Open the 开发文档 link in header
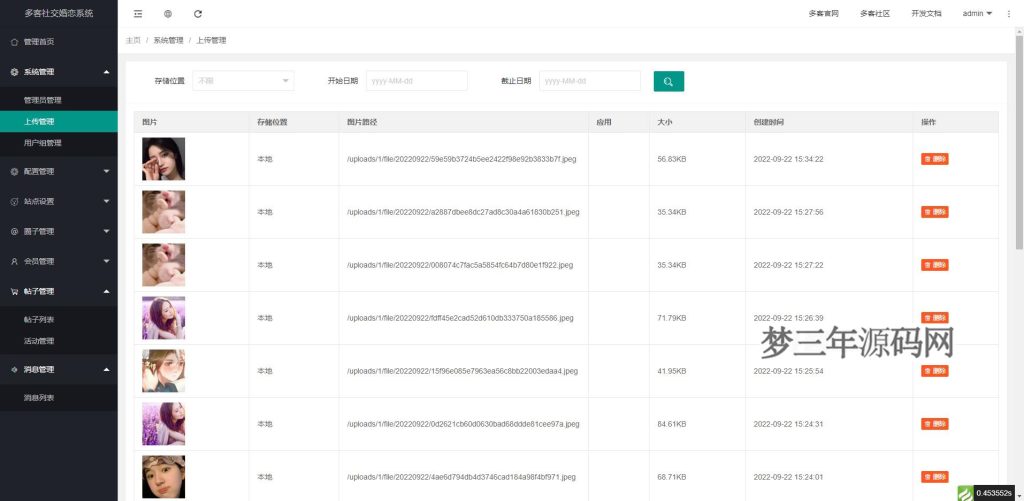1024x501 pixels. tap(926, 14)
